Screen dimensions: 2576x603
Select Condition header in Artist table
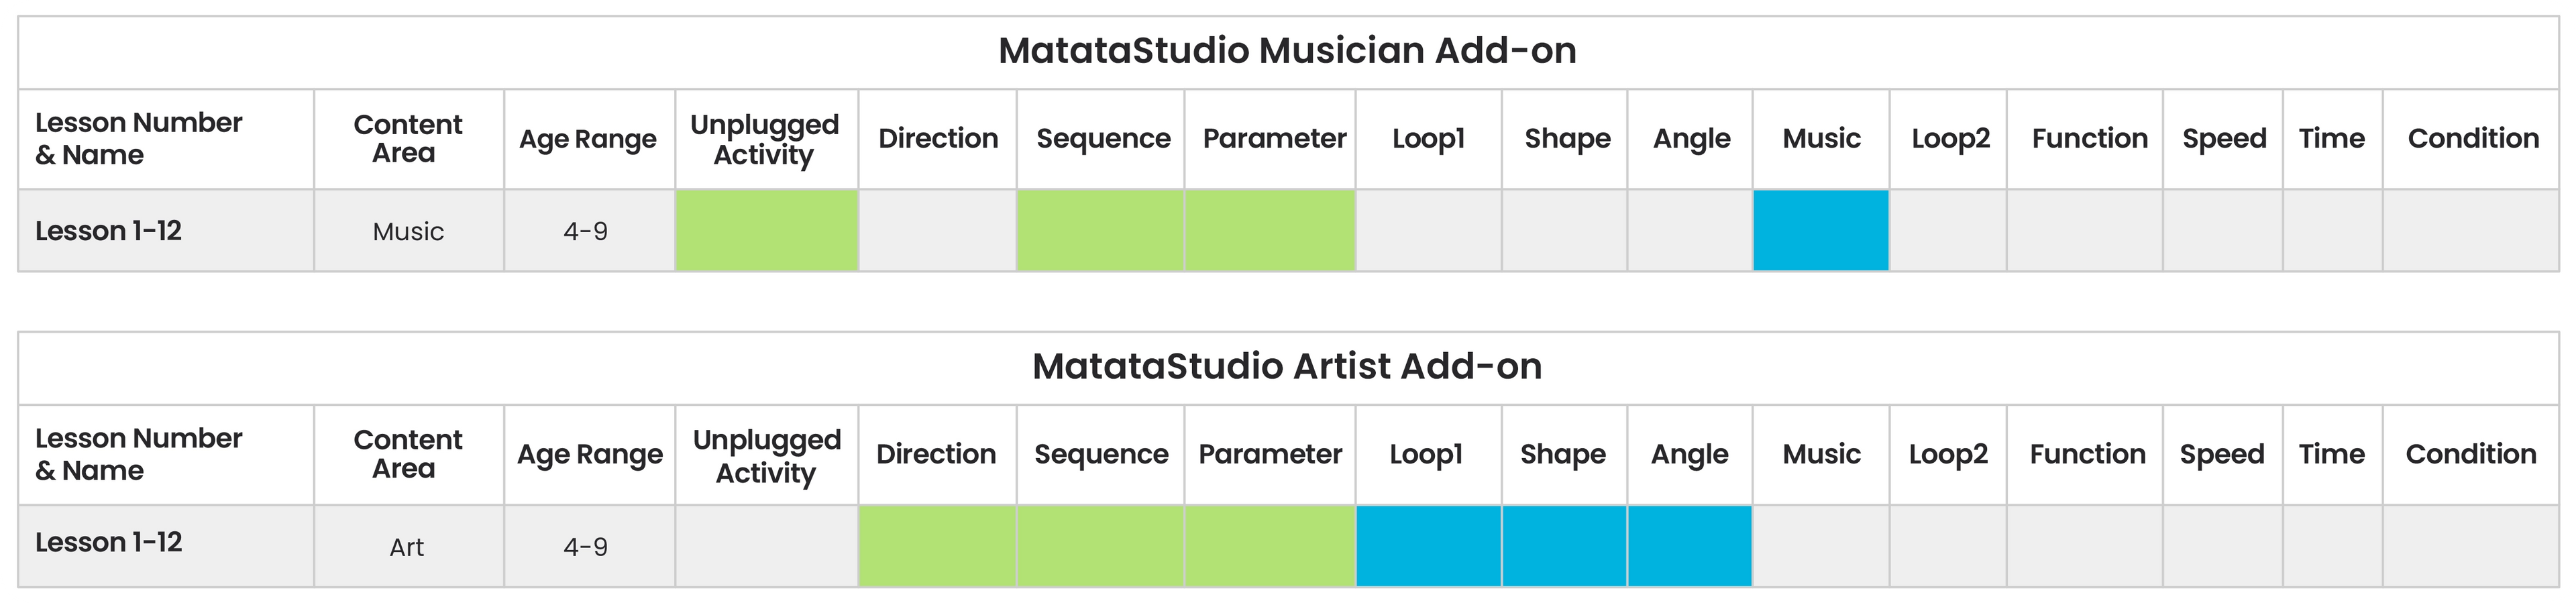pos(2470,454)
